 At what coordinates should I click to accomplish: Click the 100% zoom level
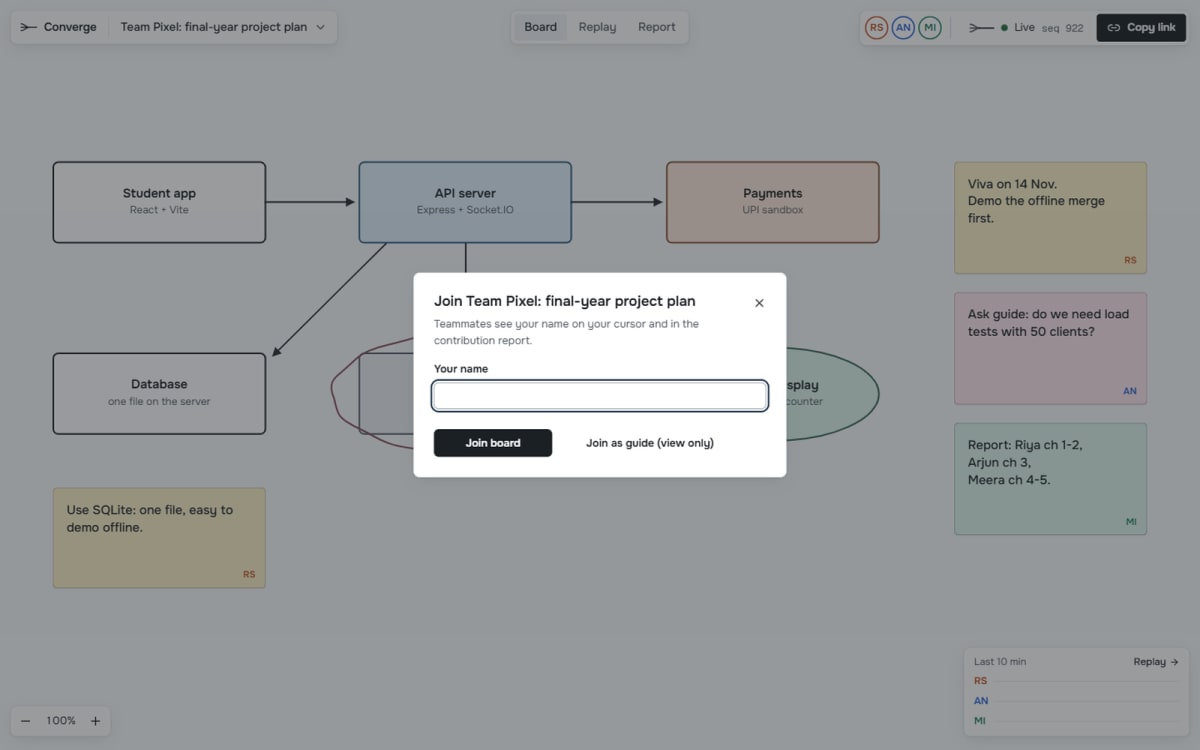(61, 721)
